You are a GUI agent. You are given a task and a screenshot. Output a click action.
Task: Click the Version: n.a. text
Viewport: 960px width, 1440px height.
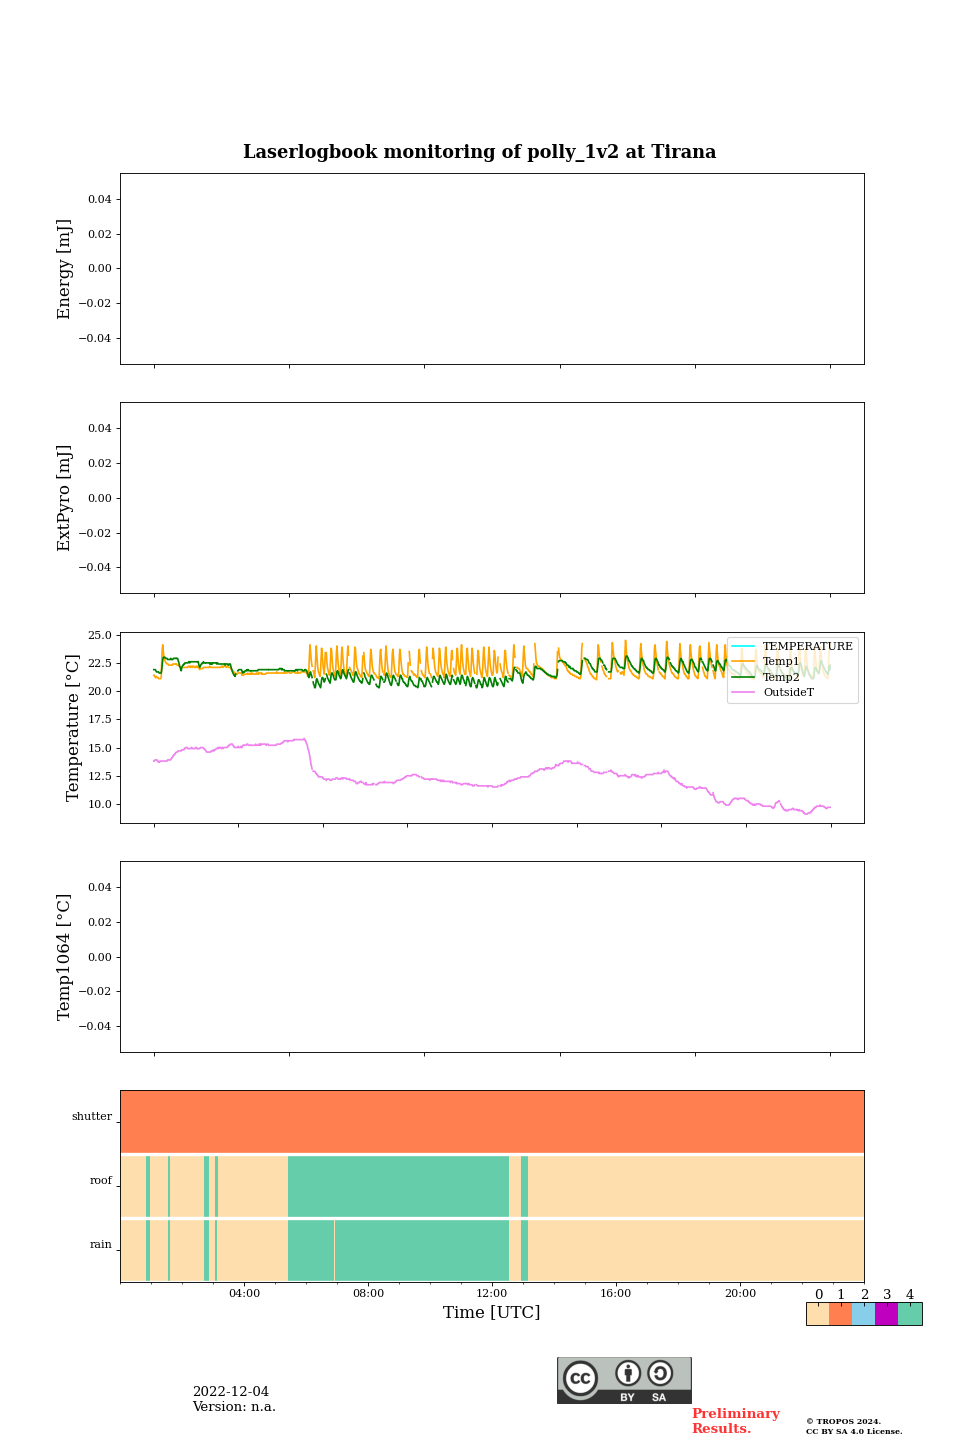point(234,1407)
